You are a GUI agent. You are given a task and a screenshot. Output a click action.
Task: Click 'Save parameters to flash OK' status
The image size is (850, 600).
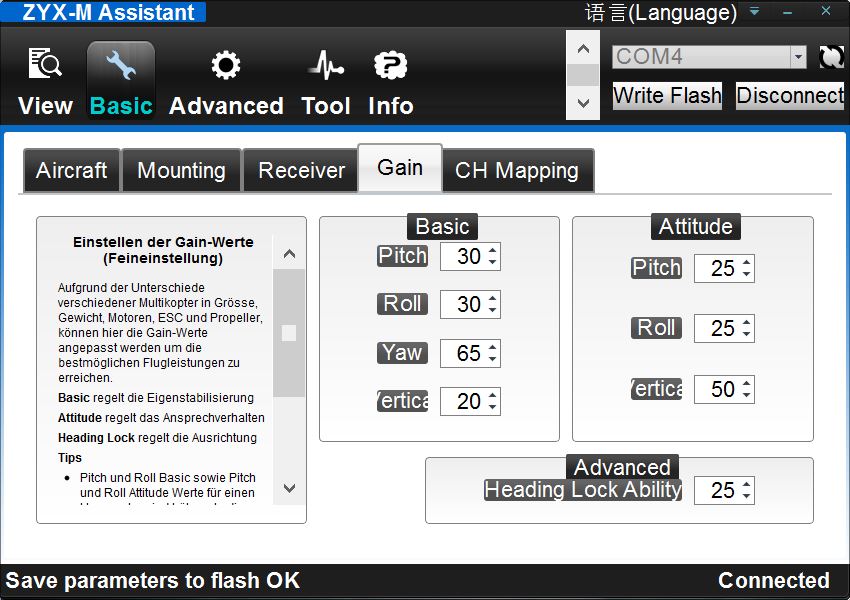point(153,580)
